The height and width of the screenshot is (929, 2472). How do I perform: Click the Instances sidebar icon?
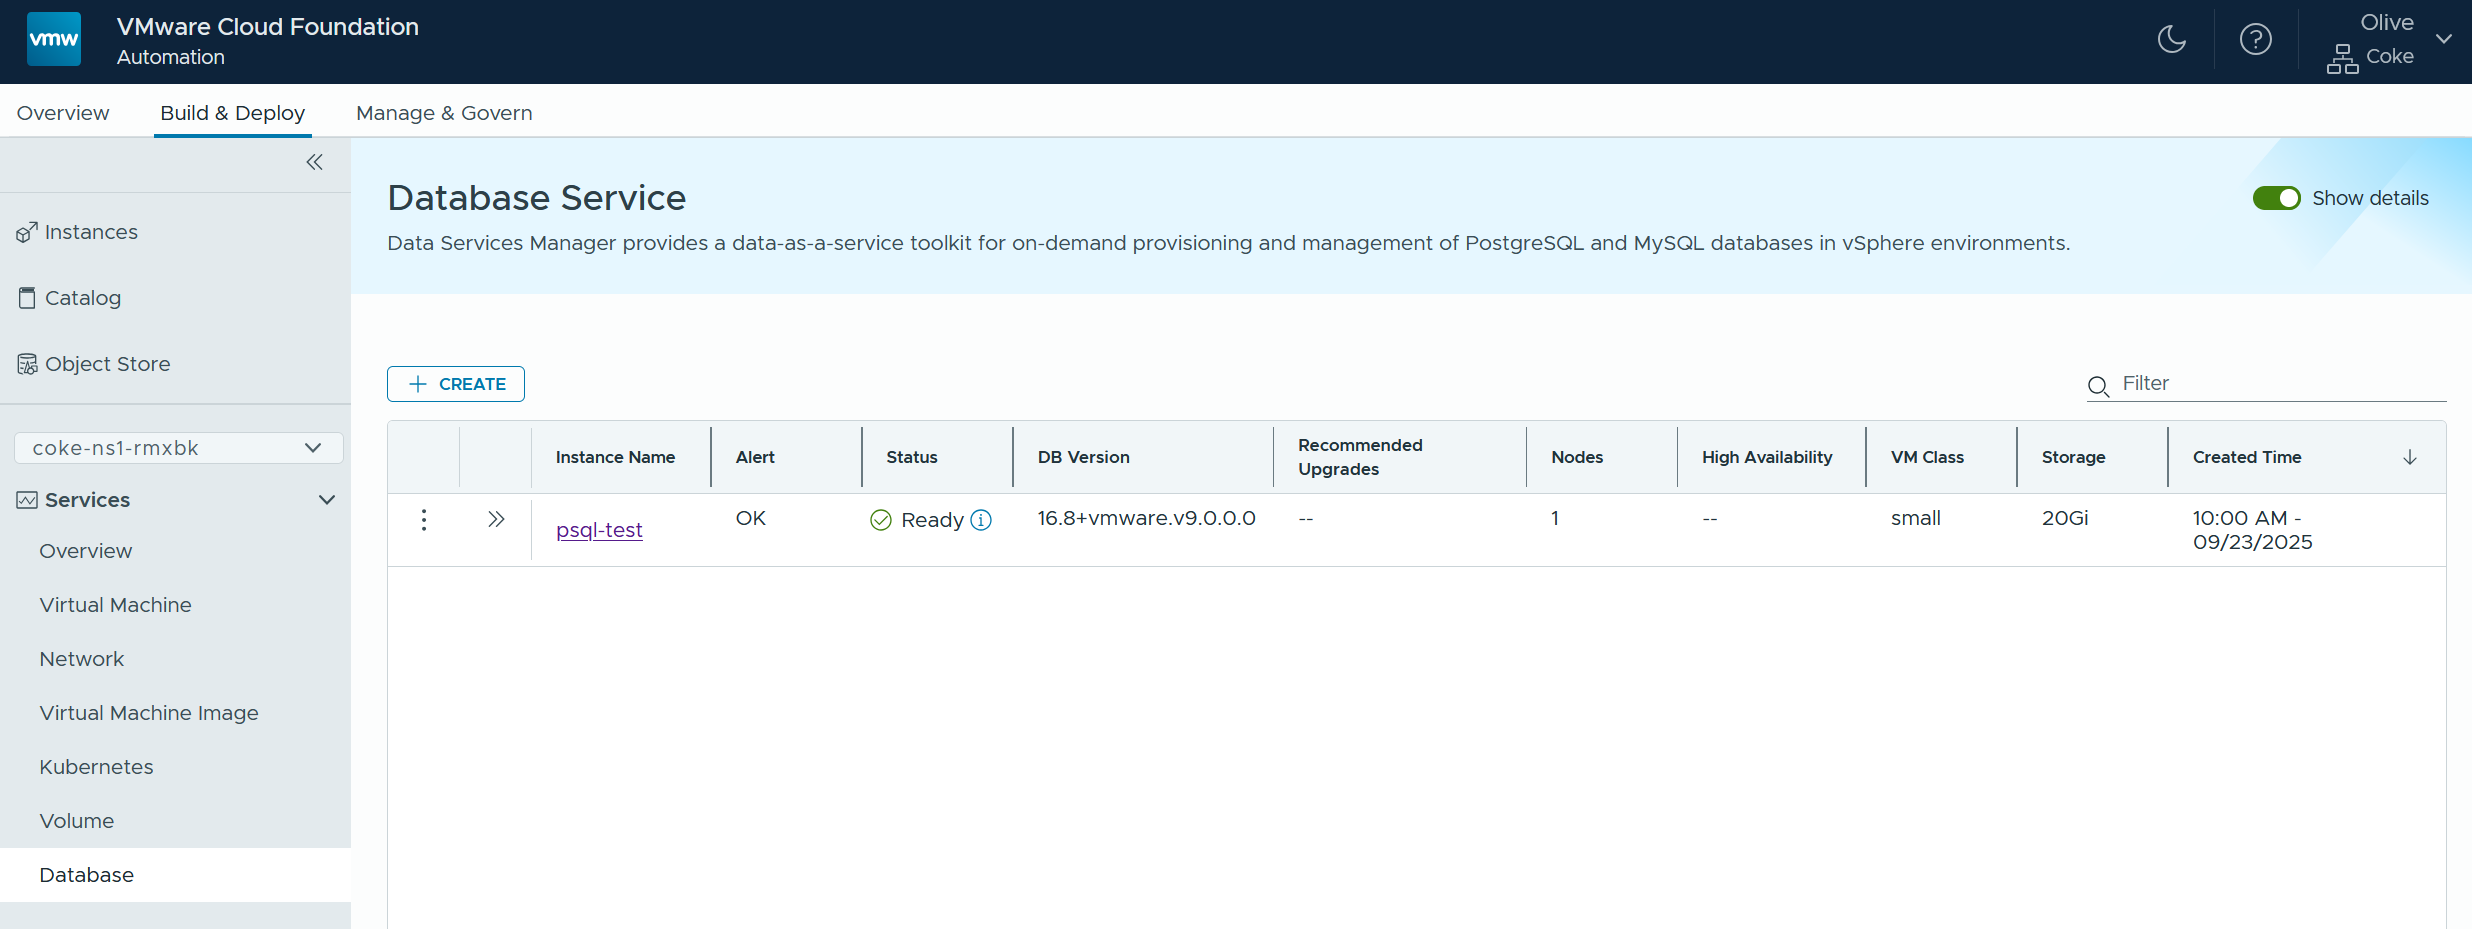(x=27, y=232)
